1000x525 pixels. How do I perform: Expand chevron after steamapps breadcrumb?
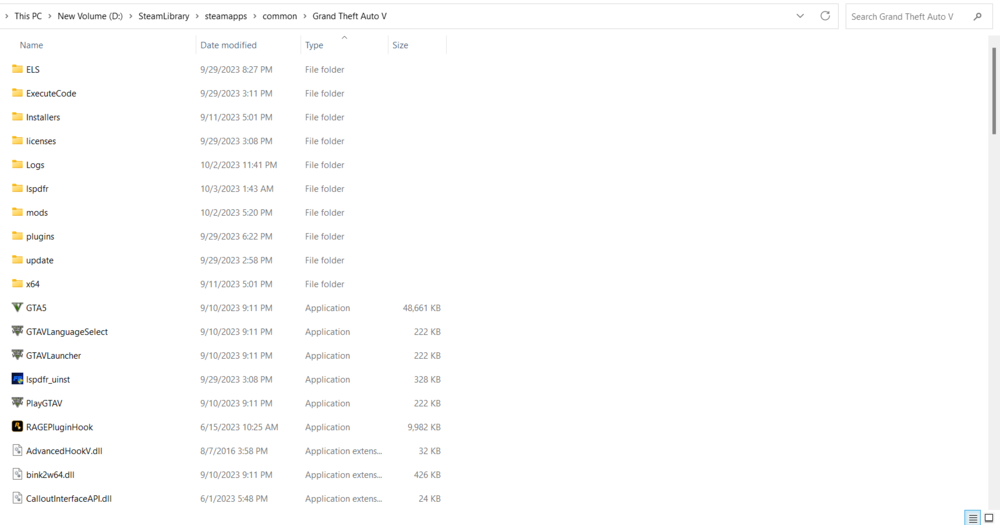(255, 16)
